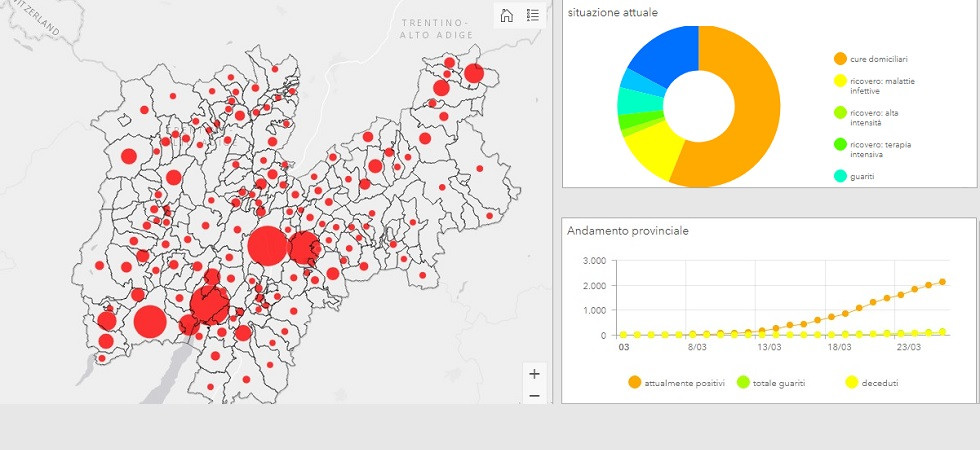Select the dark blue donut chart segment

point(669,54)
